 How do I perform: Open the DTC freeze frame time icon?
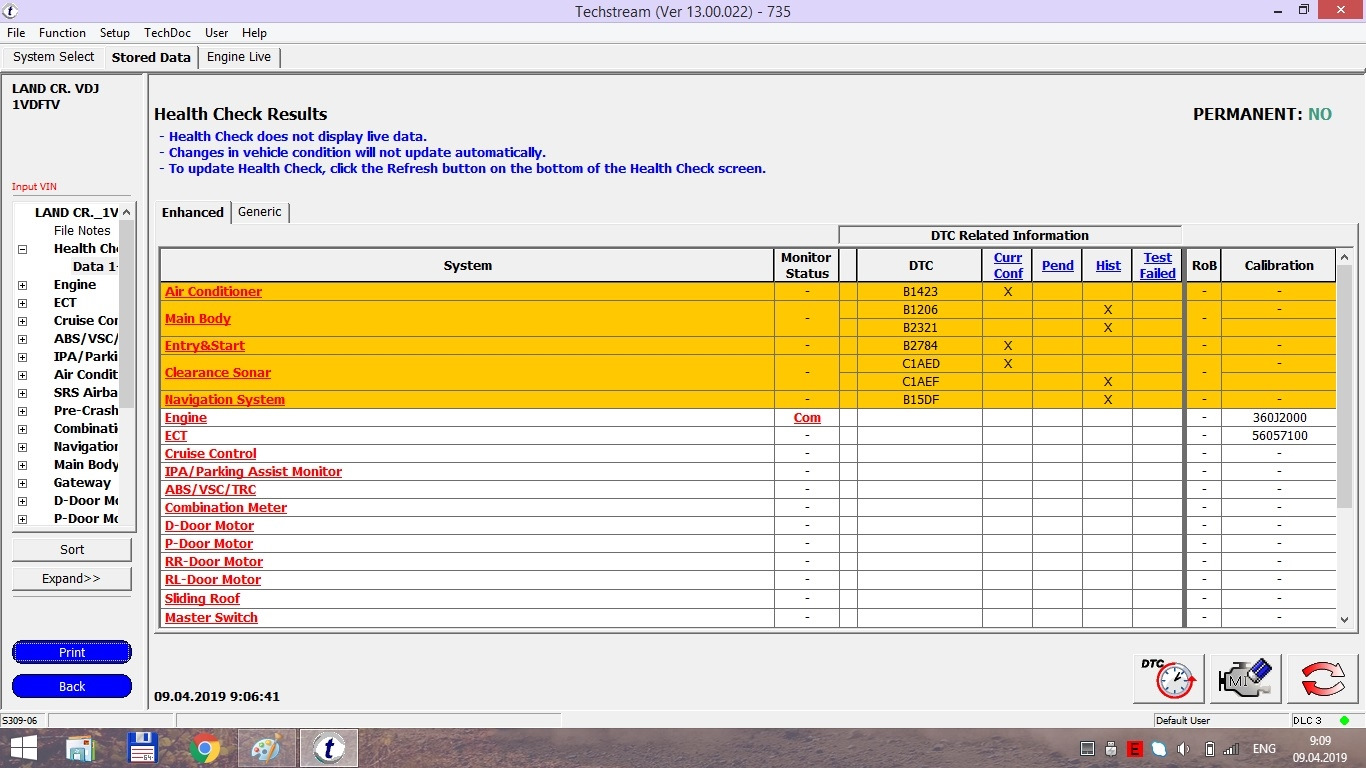(x=1168, y=679)
